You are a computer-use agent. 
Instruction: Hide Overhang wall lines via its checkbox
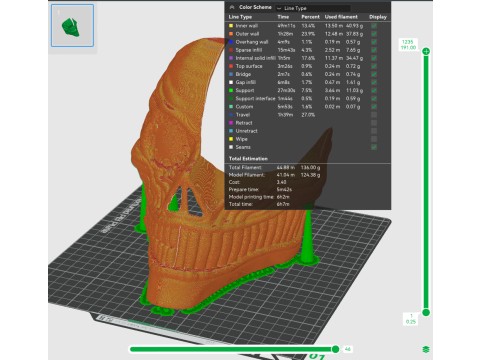(x=374, y=42)
